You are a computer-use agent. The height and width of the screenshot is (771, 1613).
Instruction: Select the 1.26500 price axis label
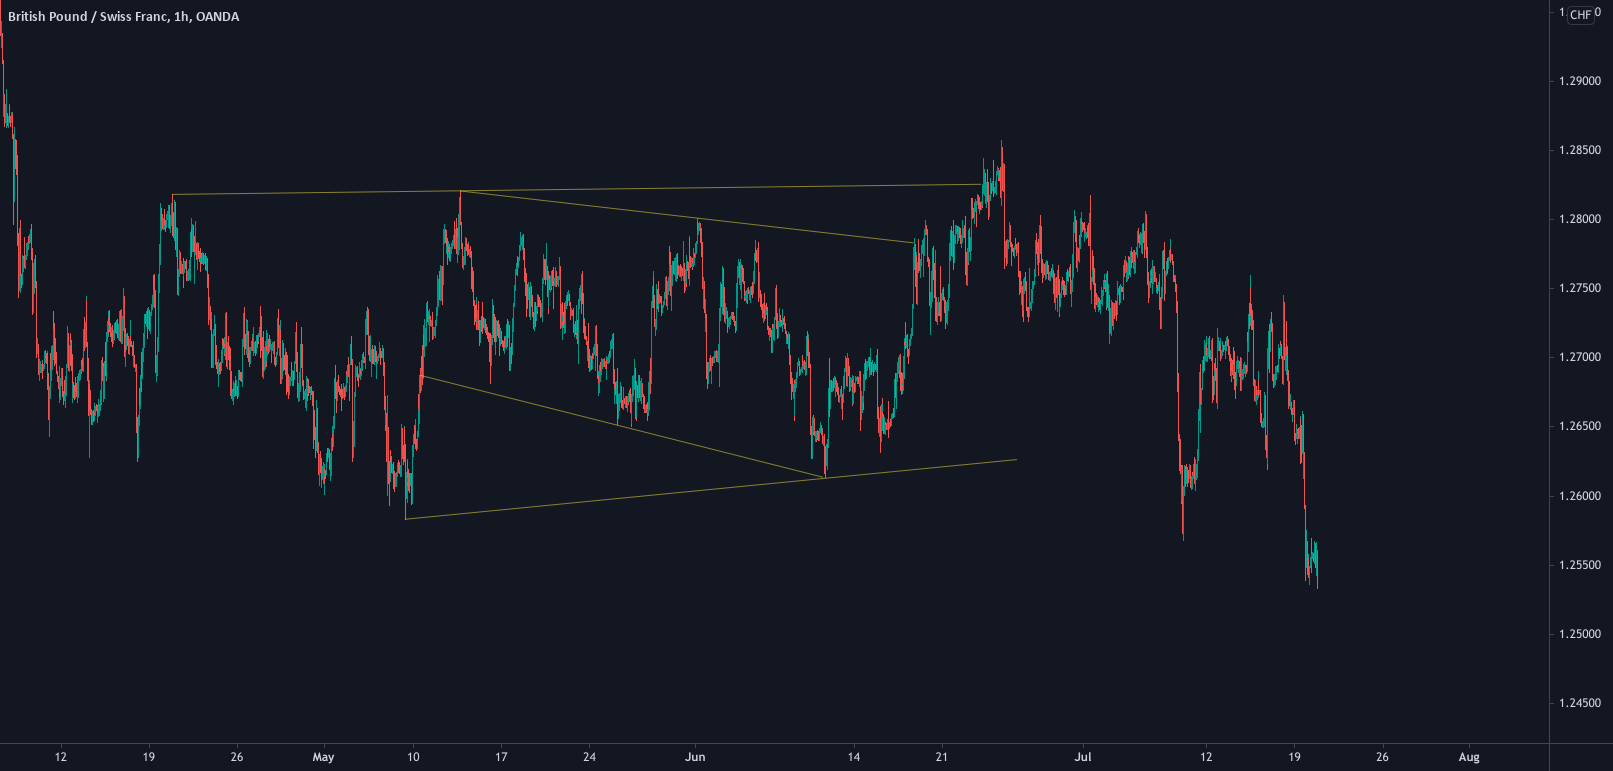1580,426
